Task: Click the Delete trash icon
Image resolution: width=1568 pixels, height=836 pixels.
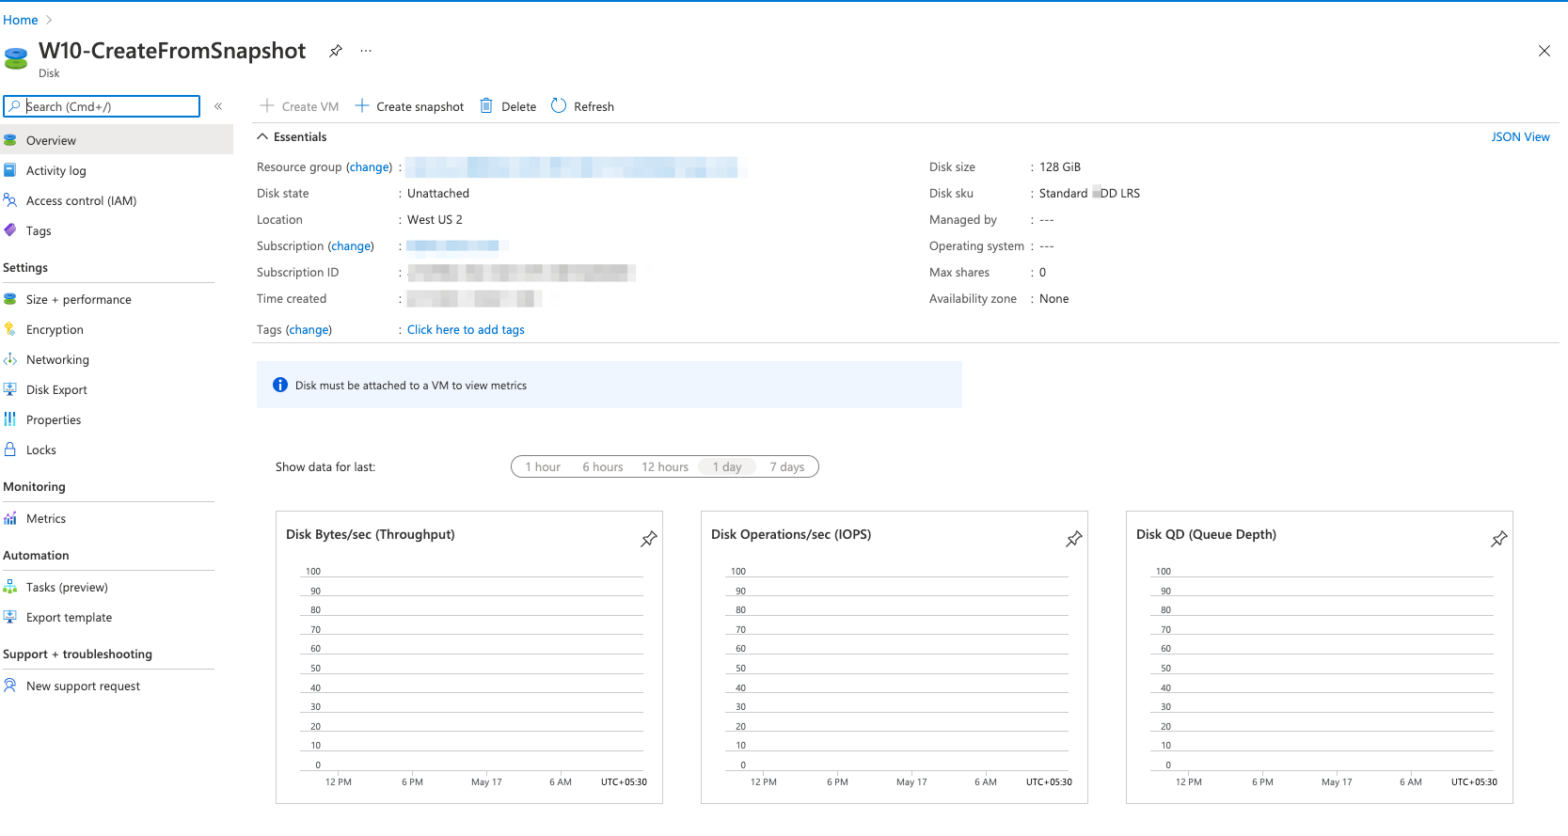Action: pyautogui.click(x=487, y=106)
